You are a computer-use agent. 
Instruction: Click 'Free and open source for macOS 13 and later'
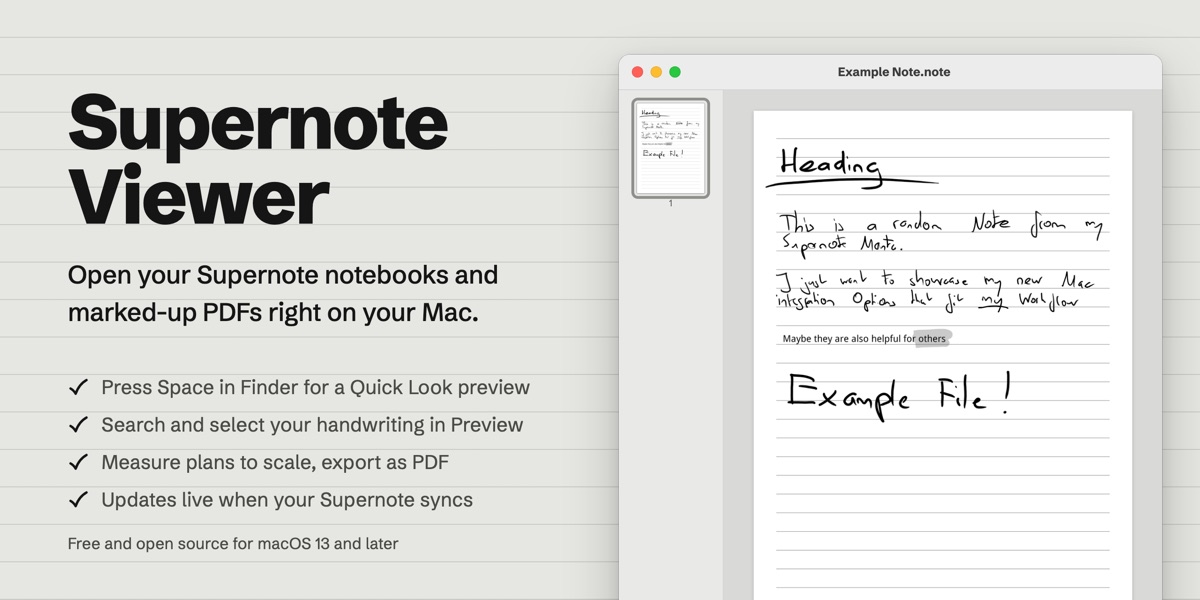tap(233, 544)
